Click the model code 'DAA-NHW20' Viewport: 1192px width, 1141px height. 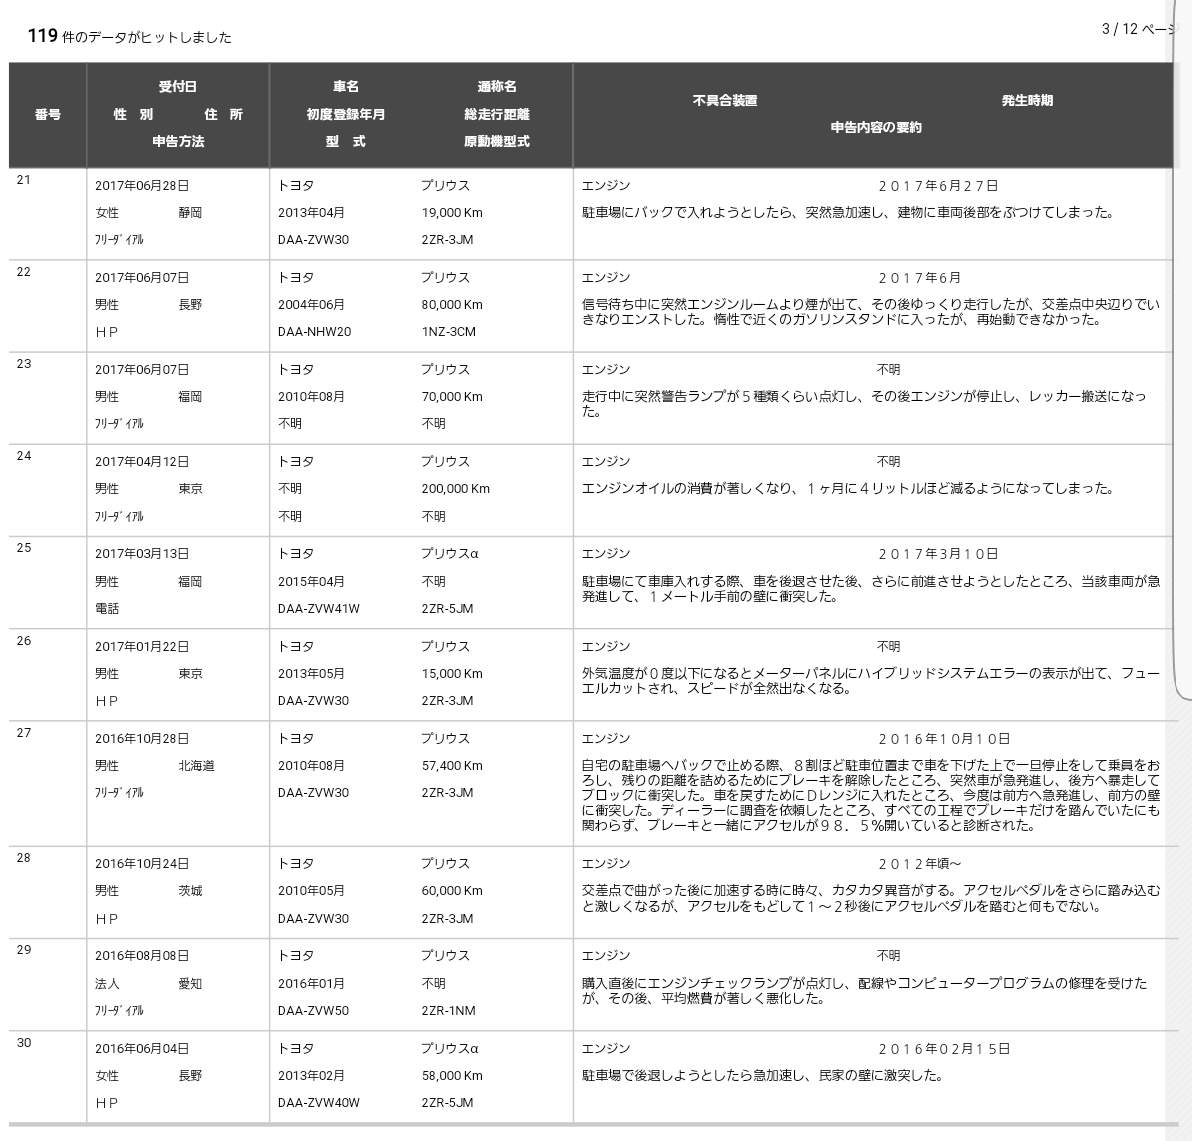(x=314, y=332)
